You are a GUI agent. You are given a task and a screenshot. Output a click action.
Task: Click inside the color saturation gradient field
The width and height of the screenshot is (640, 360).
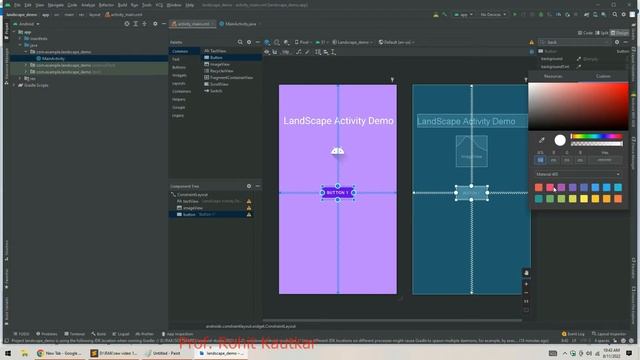point(578,107)
